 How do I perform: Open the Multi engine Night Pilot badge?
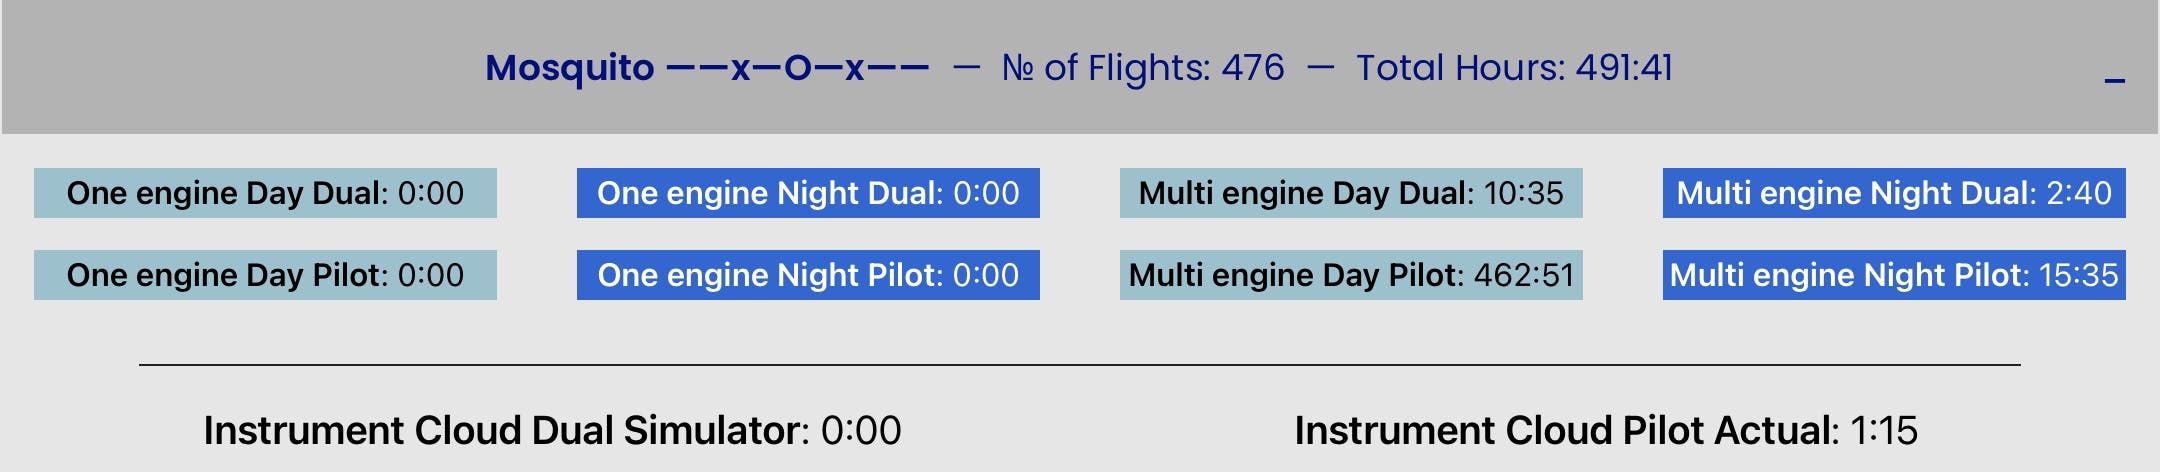(x=1894, y=275)
